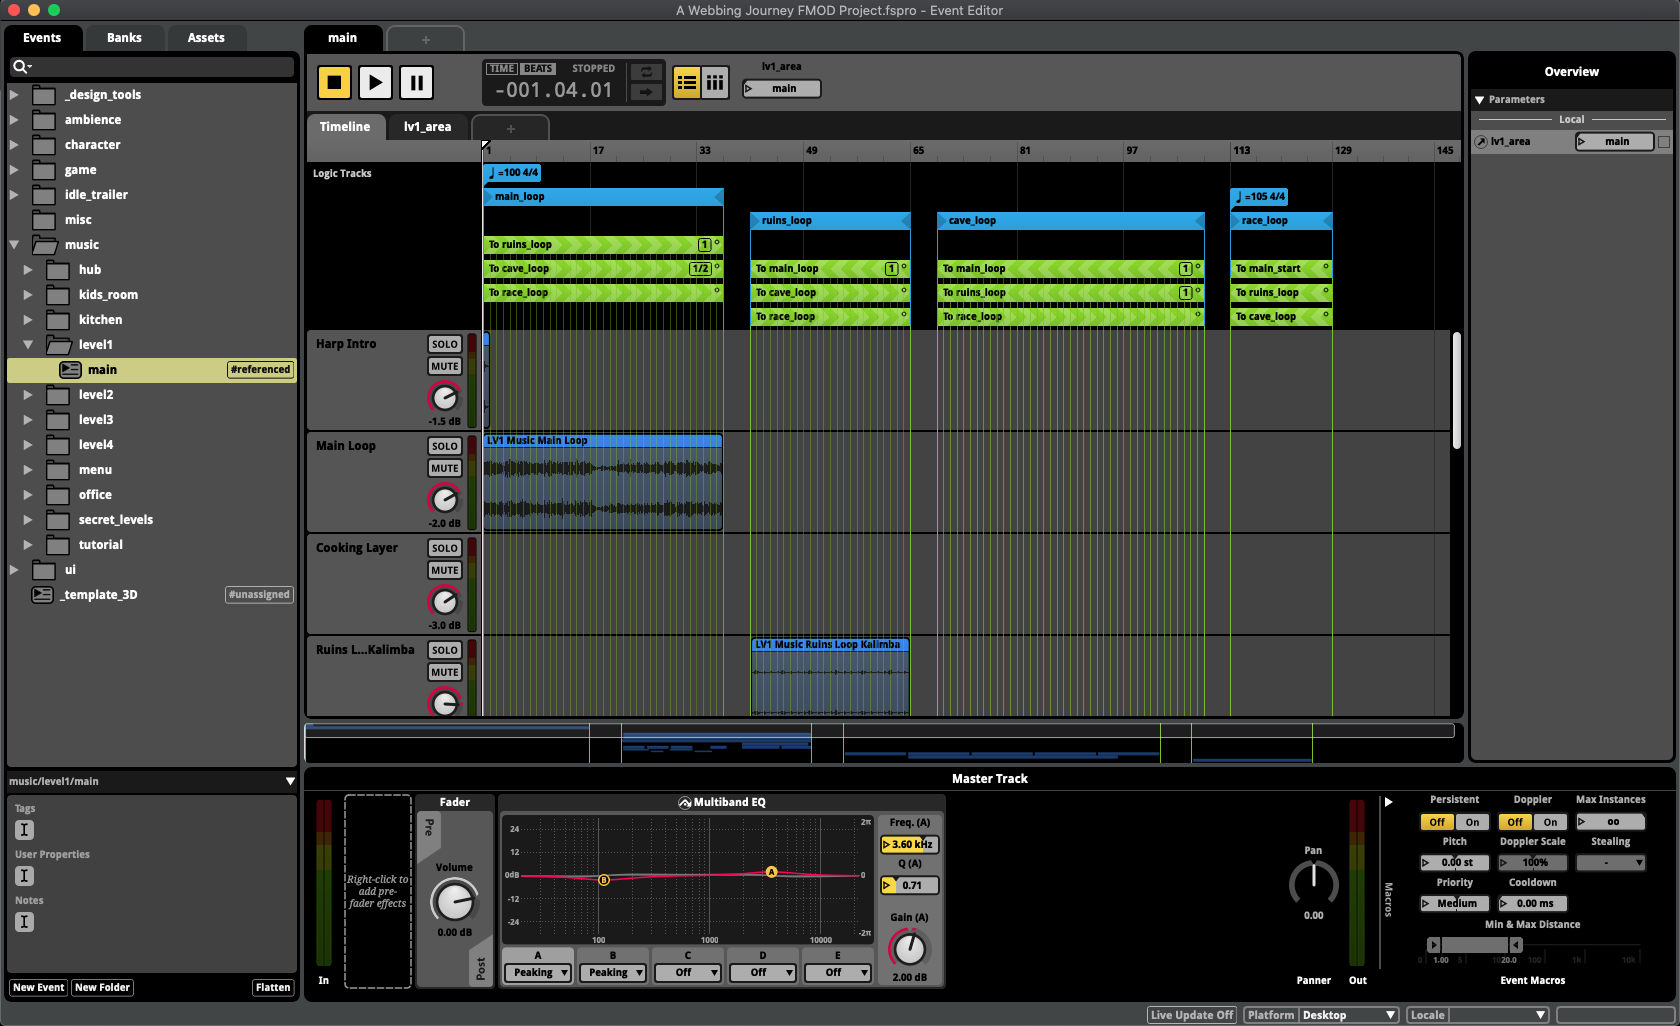1680x1026 pixels.
Task: Select the Timeline tab
Action: click(345, 127)
